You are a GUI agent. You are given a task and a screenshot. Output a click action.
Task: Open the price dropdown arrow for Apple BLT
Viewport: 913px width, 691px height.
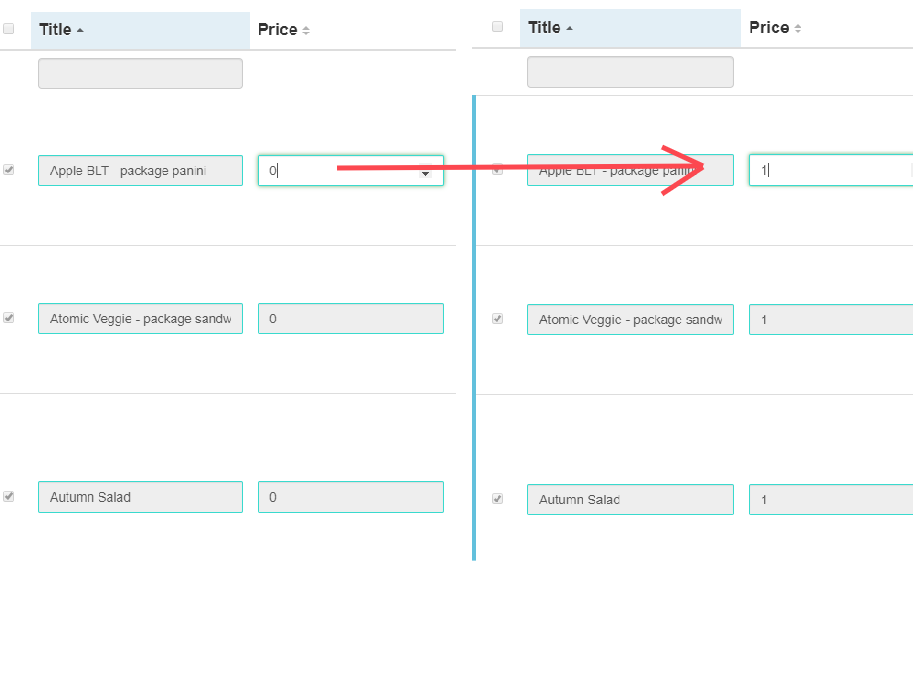(x=426, y=173)
